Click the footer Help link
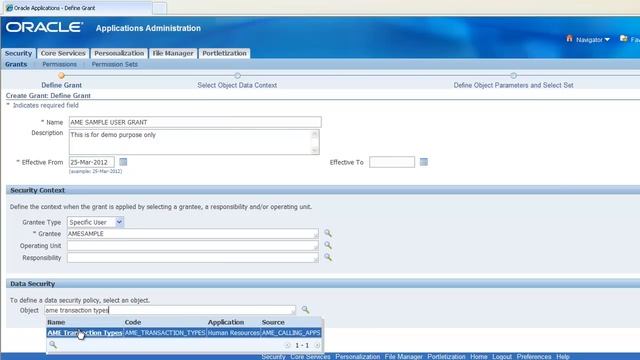The height and width of the screenshot is (360, 640). [x=562, y=356]
